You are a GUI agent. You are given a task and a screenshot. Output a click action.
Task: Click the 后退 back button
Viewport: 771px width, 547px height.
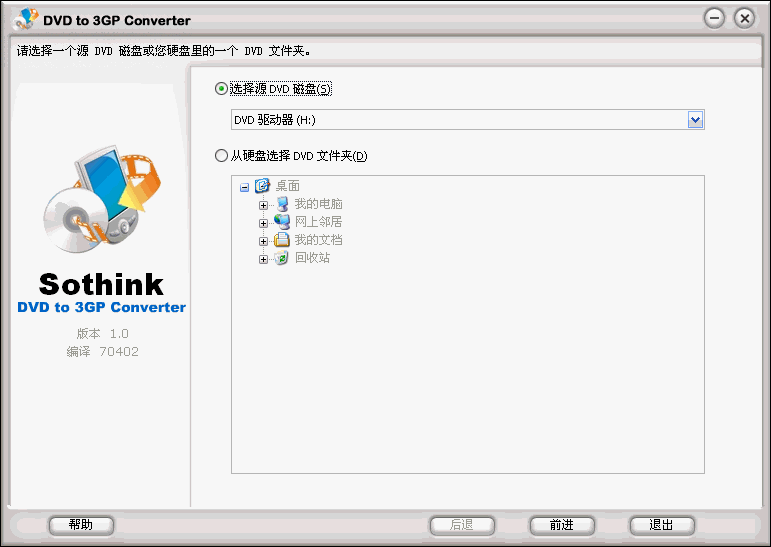[x=462, y=525]
